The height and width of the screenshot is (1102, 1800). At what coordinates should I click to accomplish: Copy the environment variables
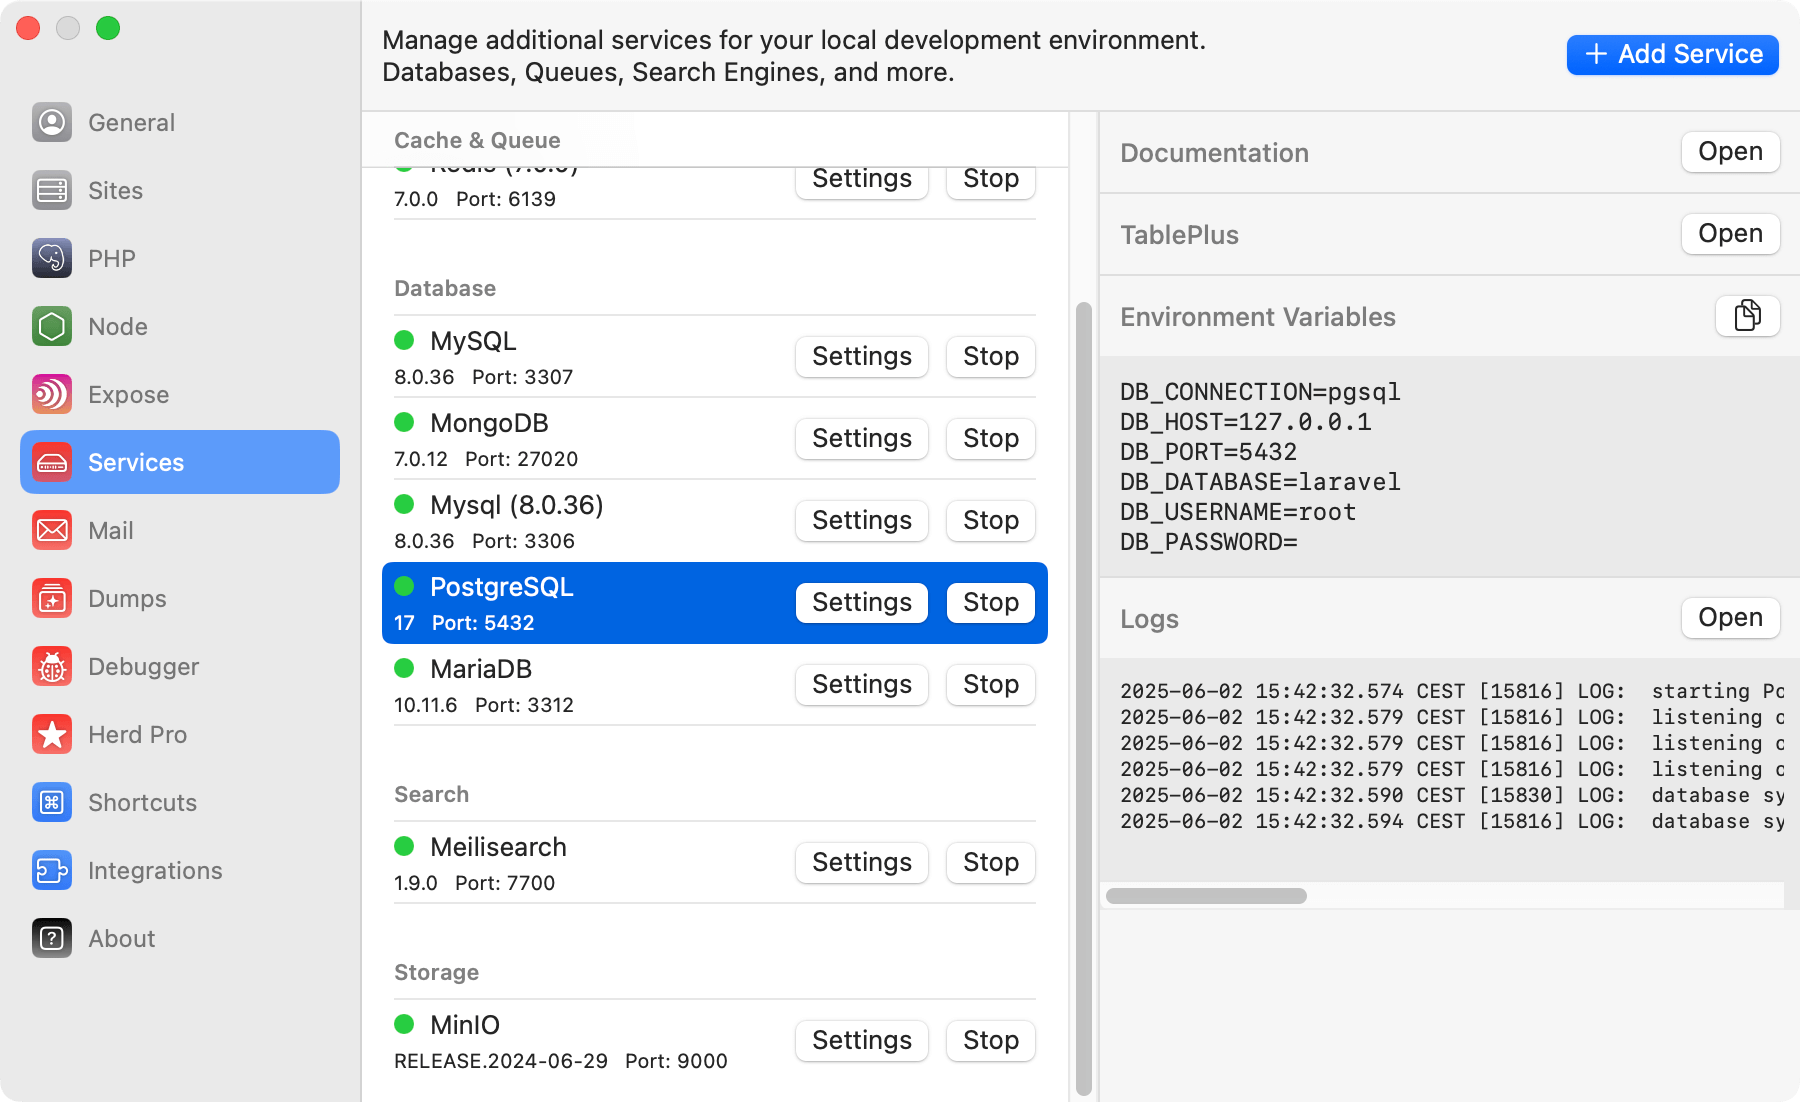click(x=1747, y=316)
